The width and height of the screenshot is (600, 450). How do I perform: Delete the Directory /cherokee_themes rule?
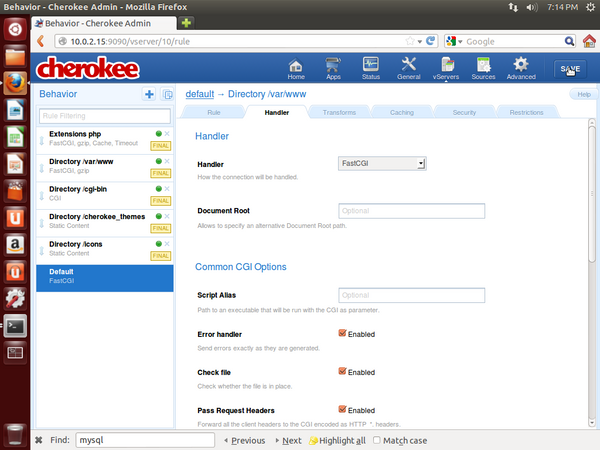point(167,216)
